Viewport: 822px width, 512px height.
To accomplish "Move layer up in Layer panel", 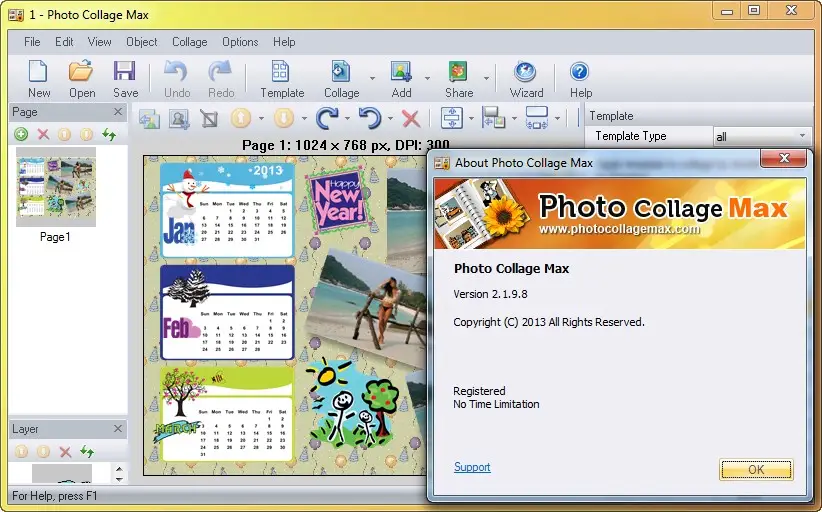I will pos(21,451).
